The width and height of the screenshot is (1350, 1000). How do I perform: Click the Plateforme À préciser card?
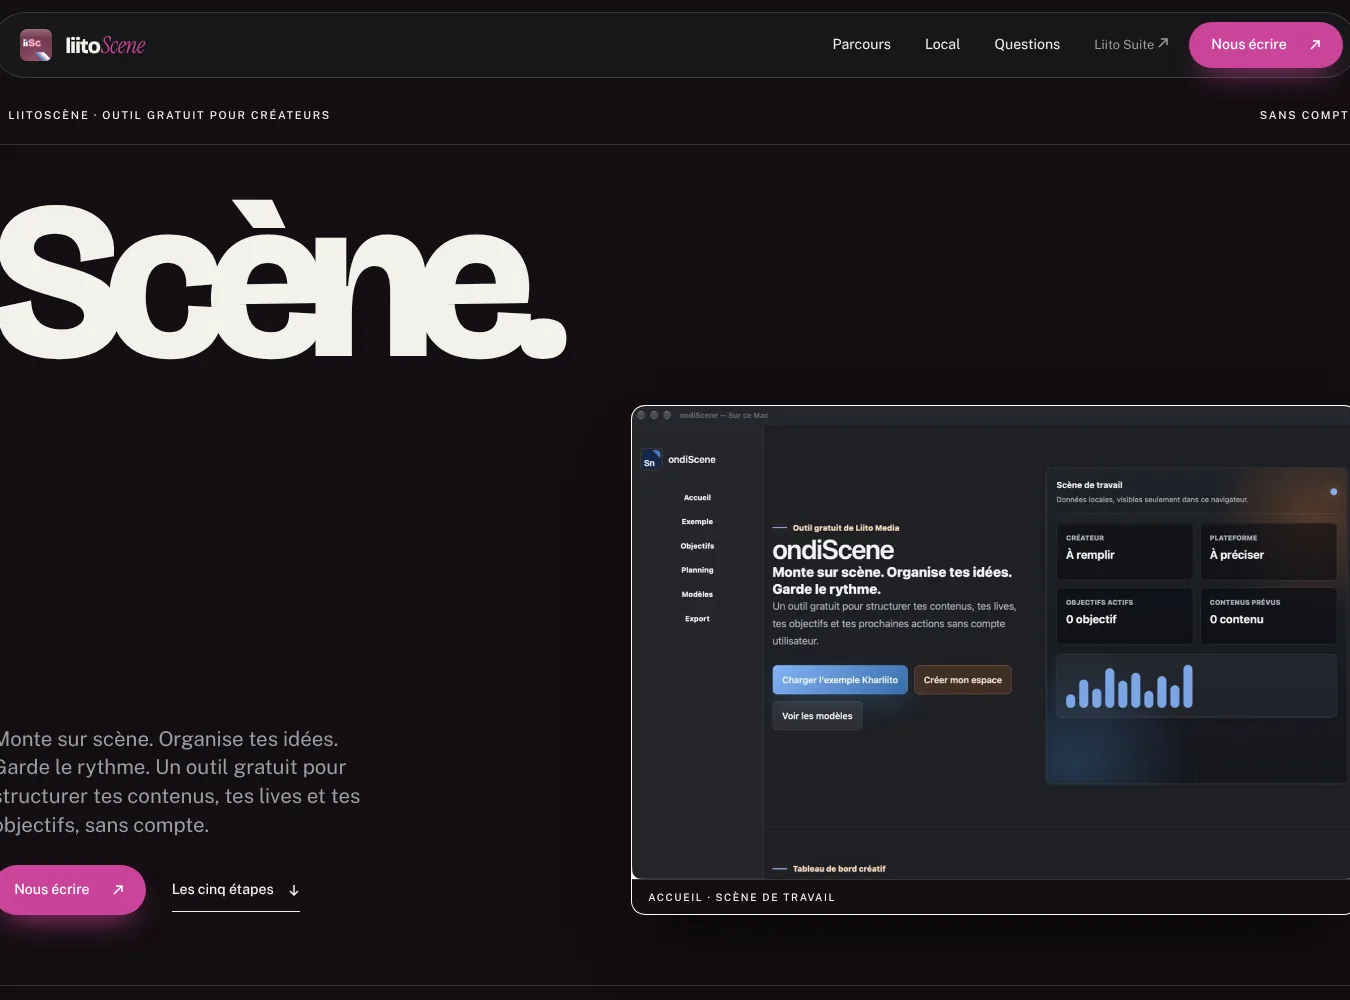coord(1268,551)
